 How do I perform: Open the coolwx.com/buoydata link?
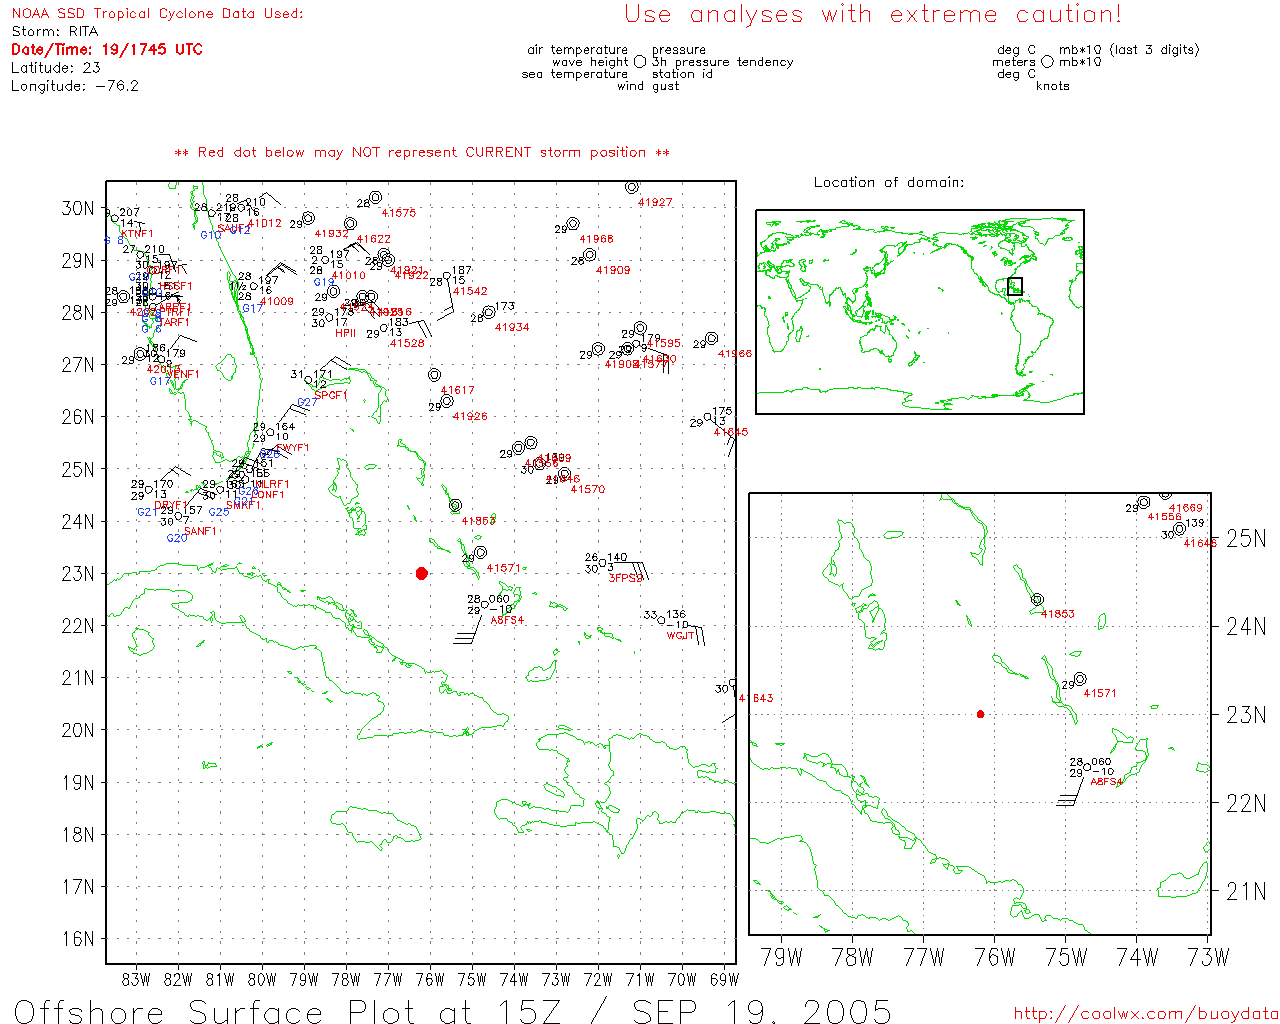[x=1146, y=1013]
